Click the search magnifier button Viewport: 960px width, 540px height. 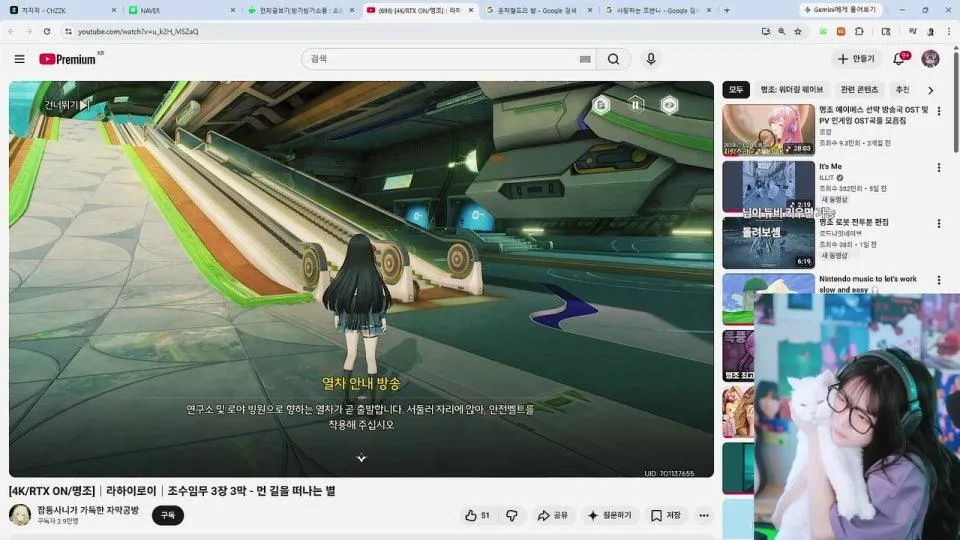click(x=613, y=59)
